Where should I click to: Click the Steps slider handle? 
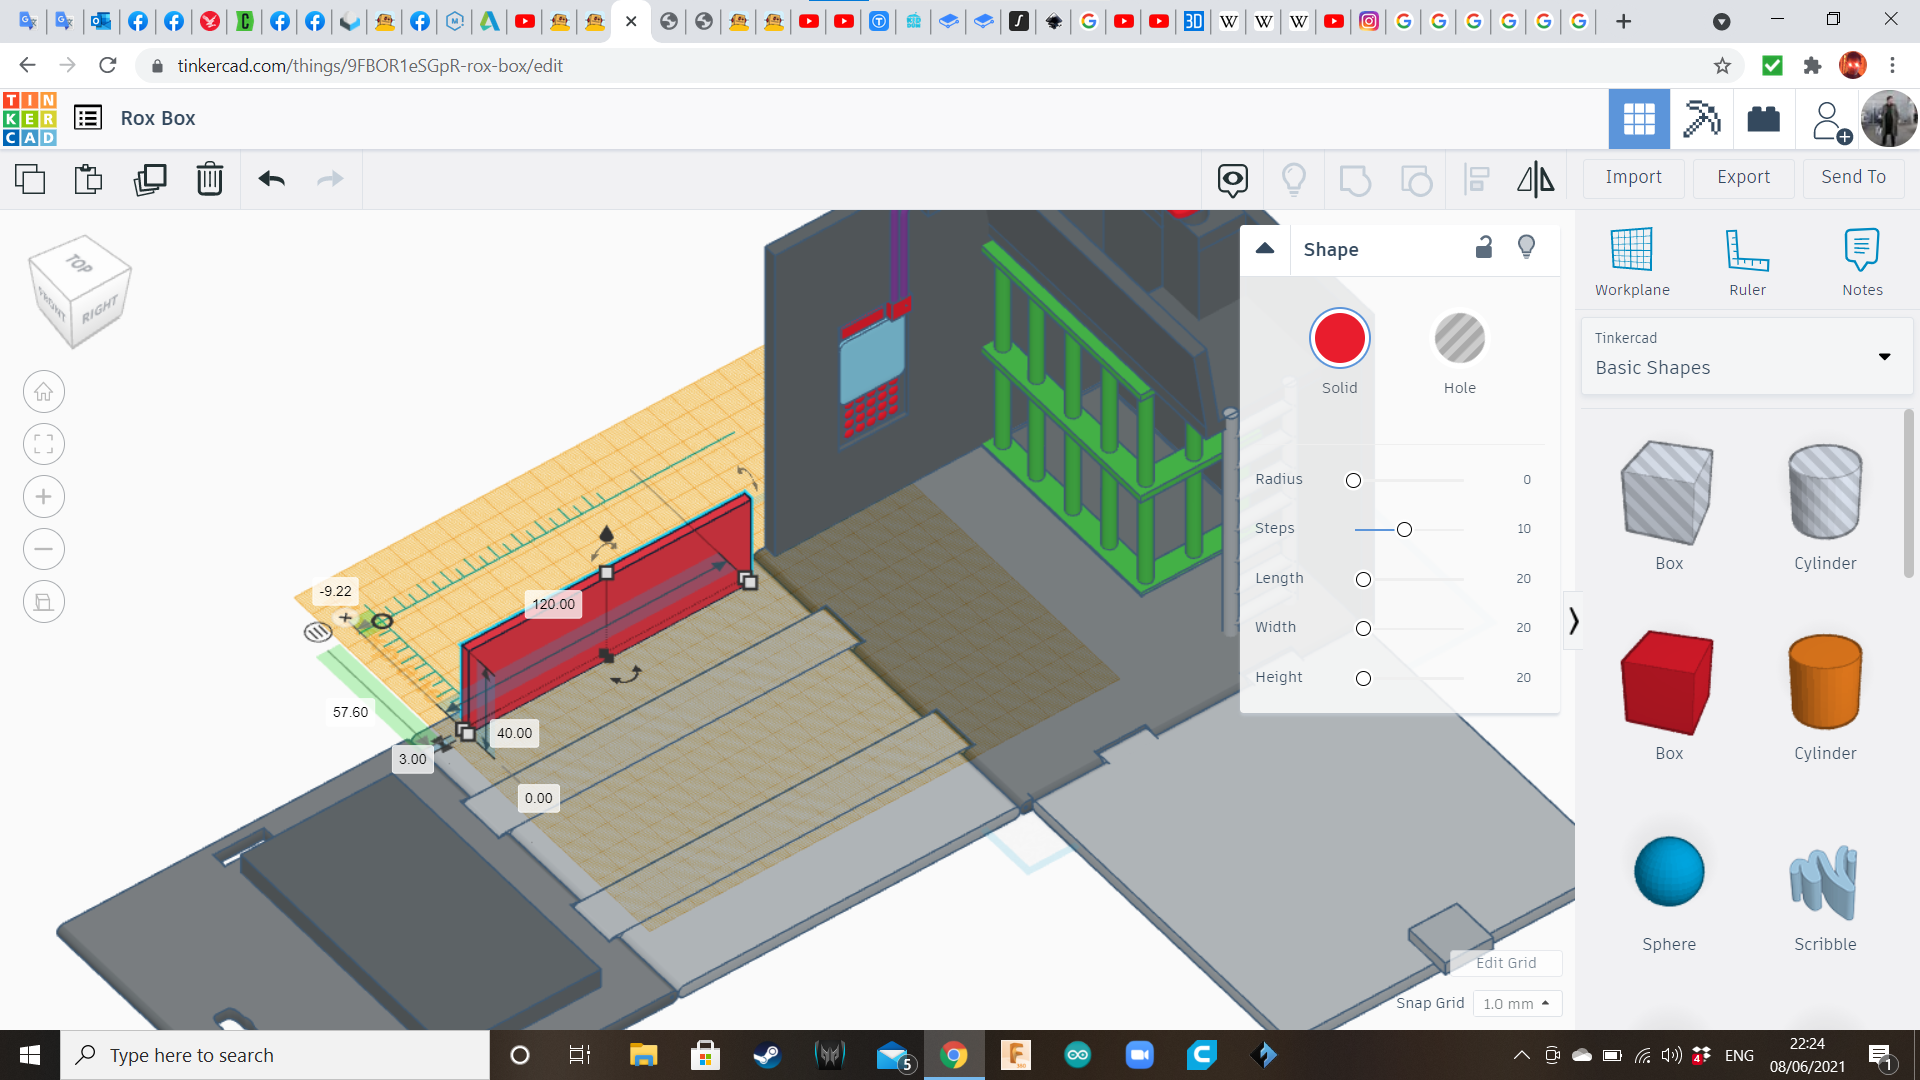tap(1404, 529)
